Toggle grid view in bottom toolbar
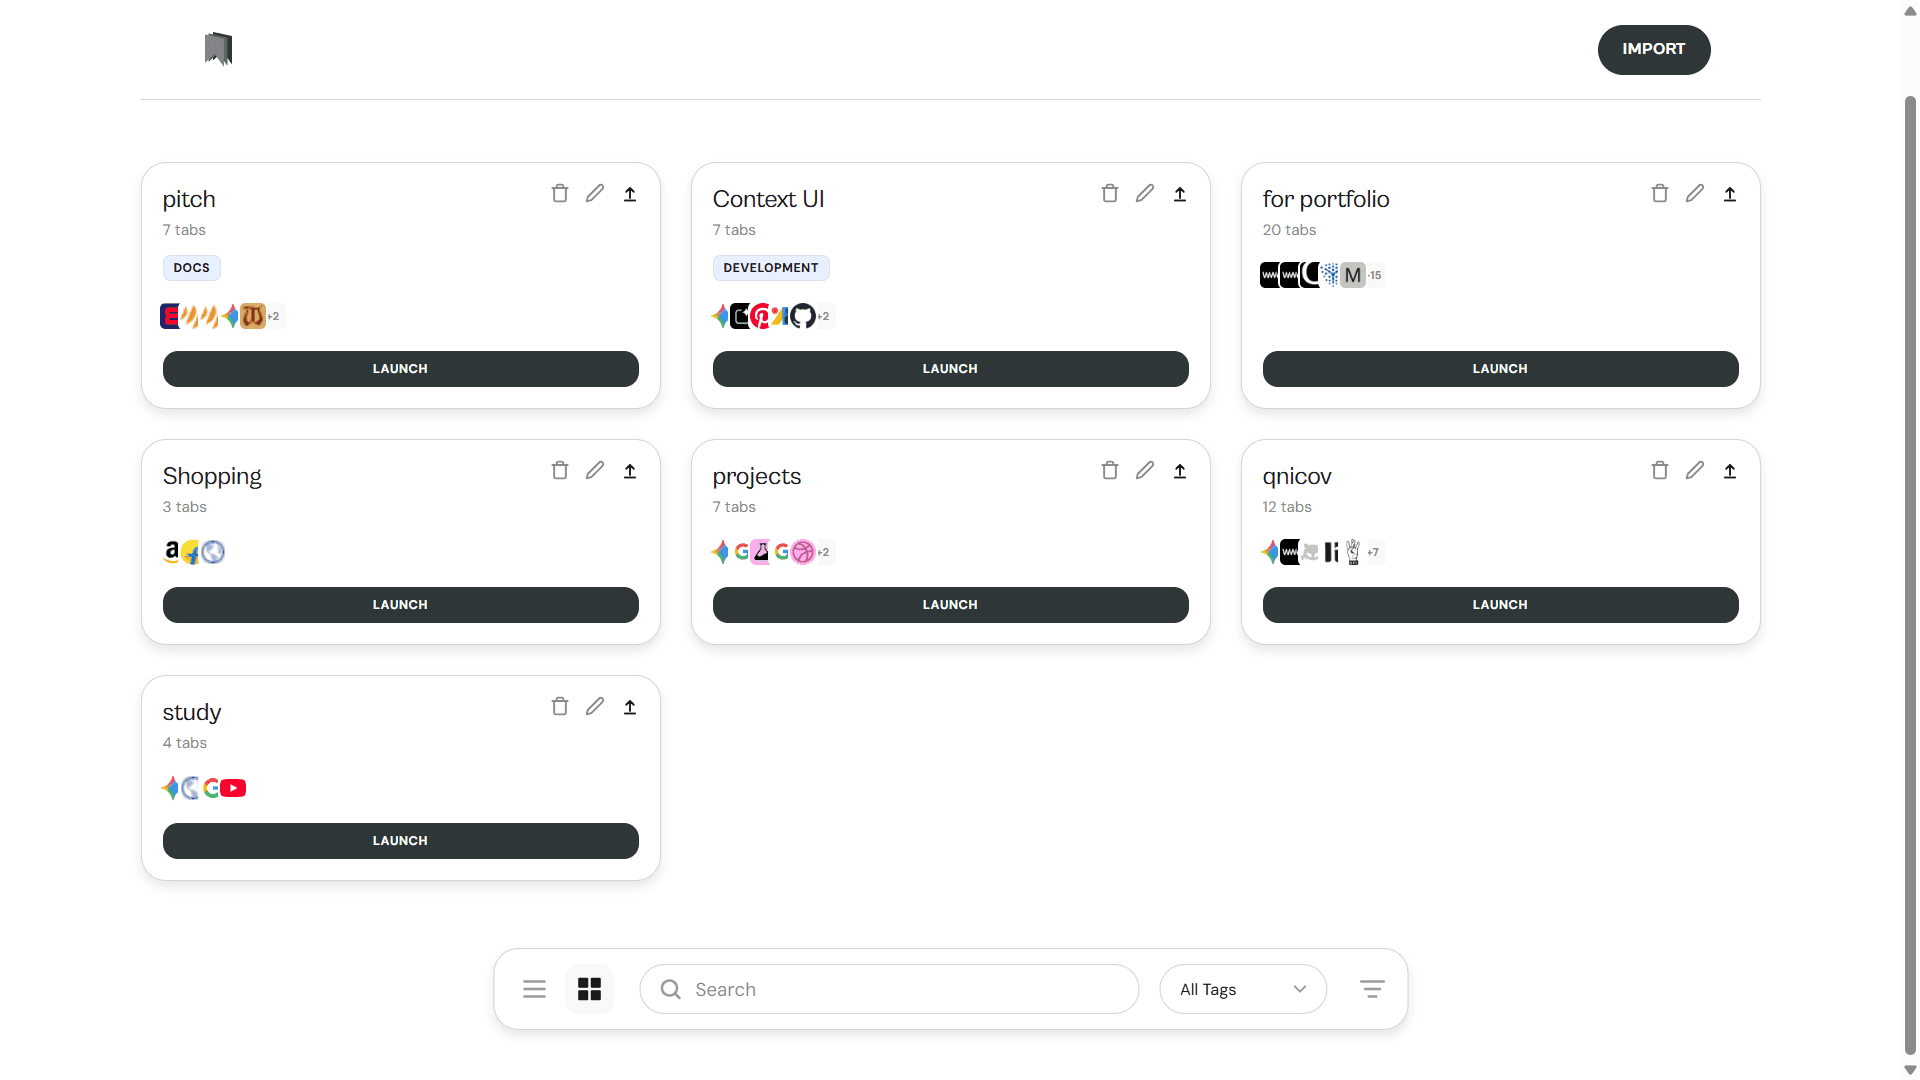1920x1080 pixels. 589,989
